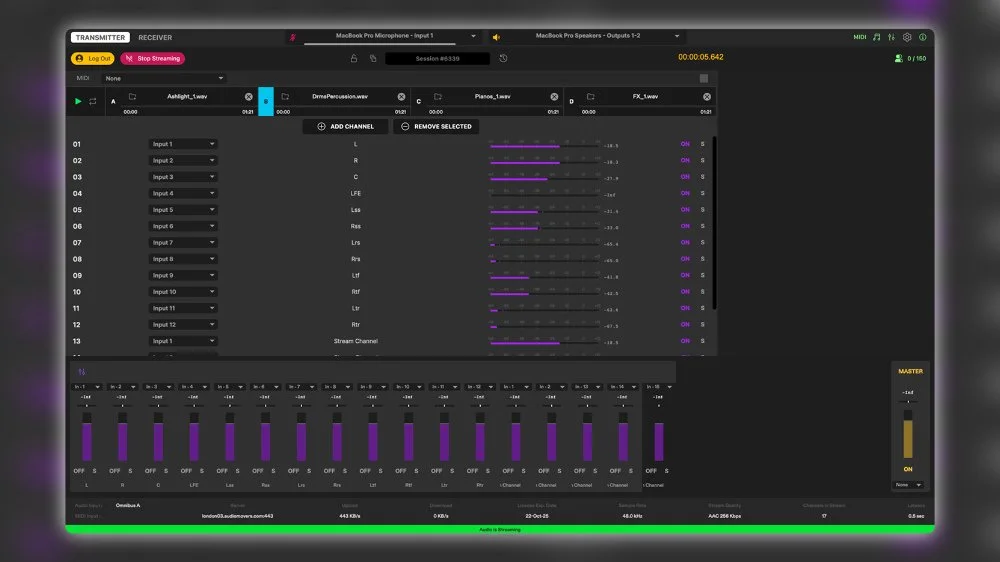This screenshot has width=1000, height=562.
Task: Click the gray square button in MIDI row
Action: 704,78
